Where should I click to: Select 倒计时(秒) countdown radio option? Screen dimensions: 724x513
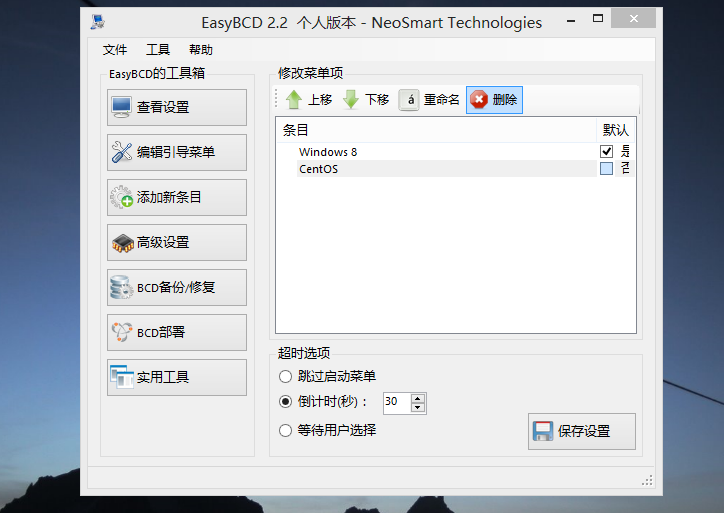pyautogui.click(x=323, y=402)
